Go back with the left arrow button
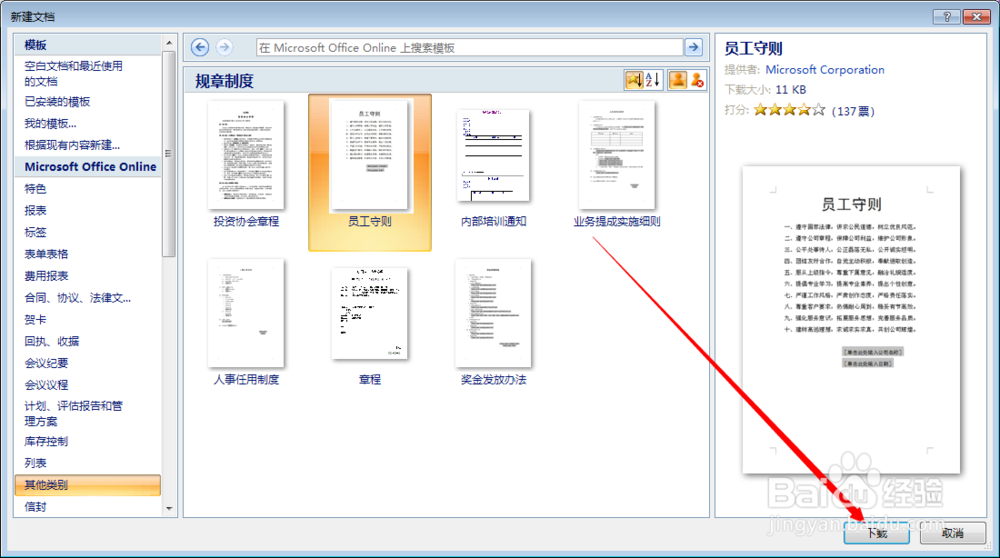 tap(200, 47)
